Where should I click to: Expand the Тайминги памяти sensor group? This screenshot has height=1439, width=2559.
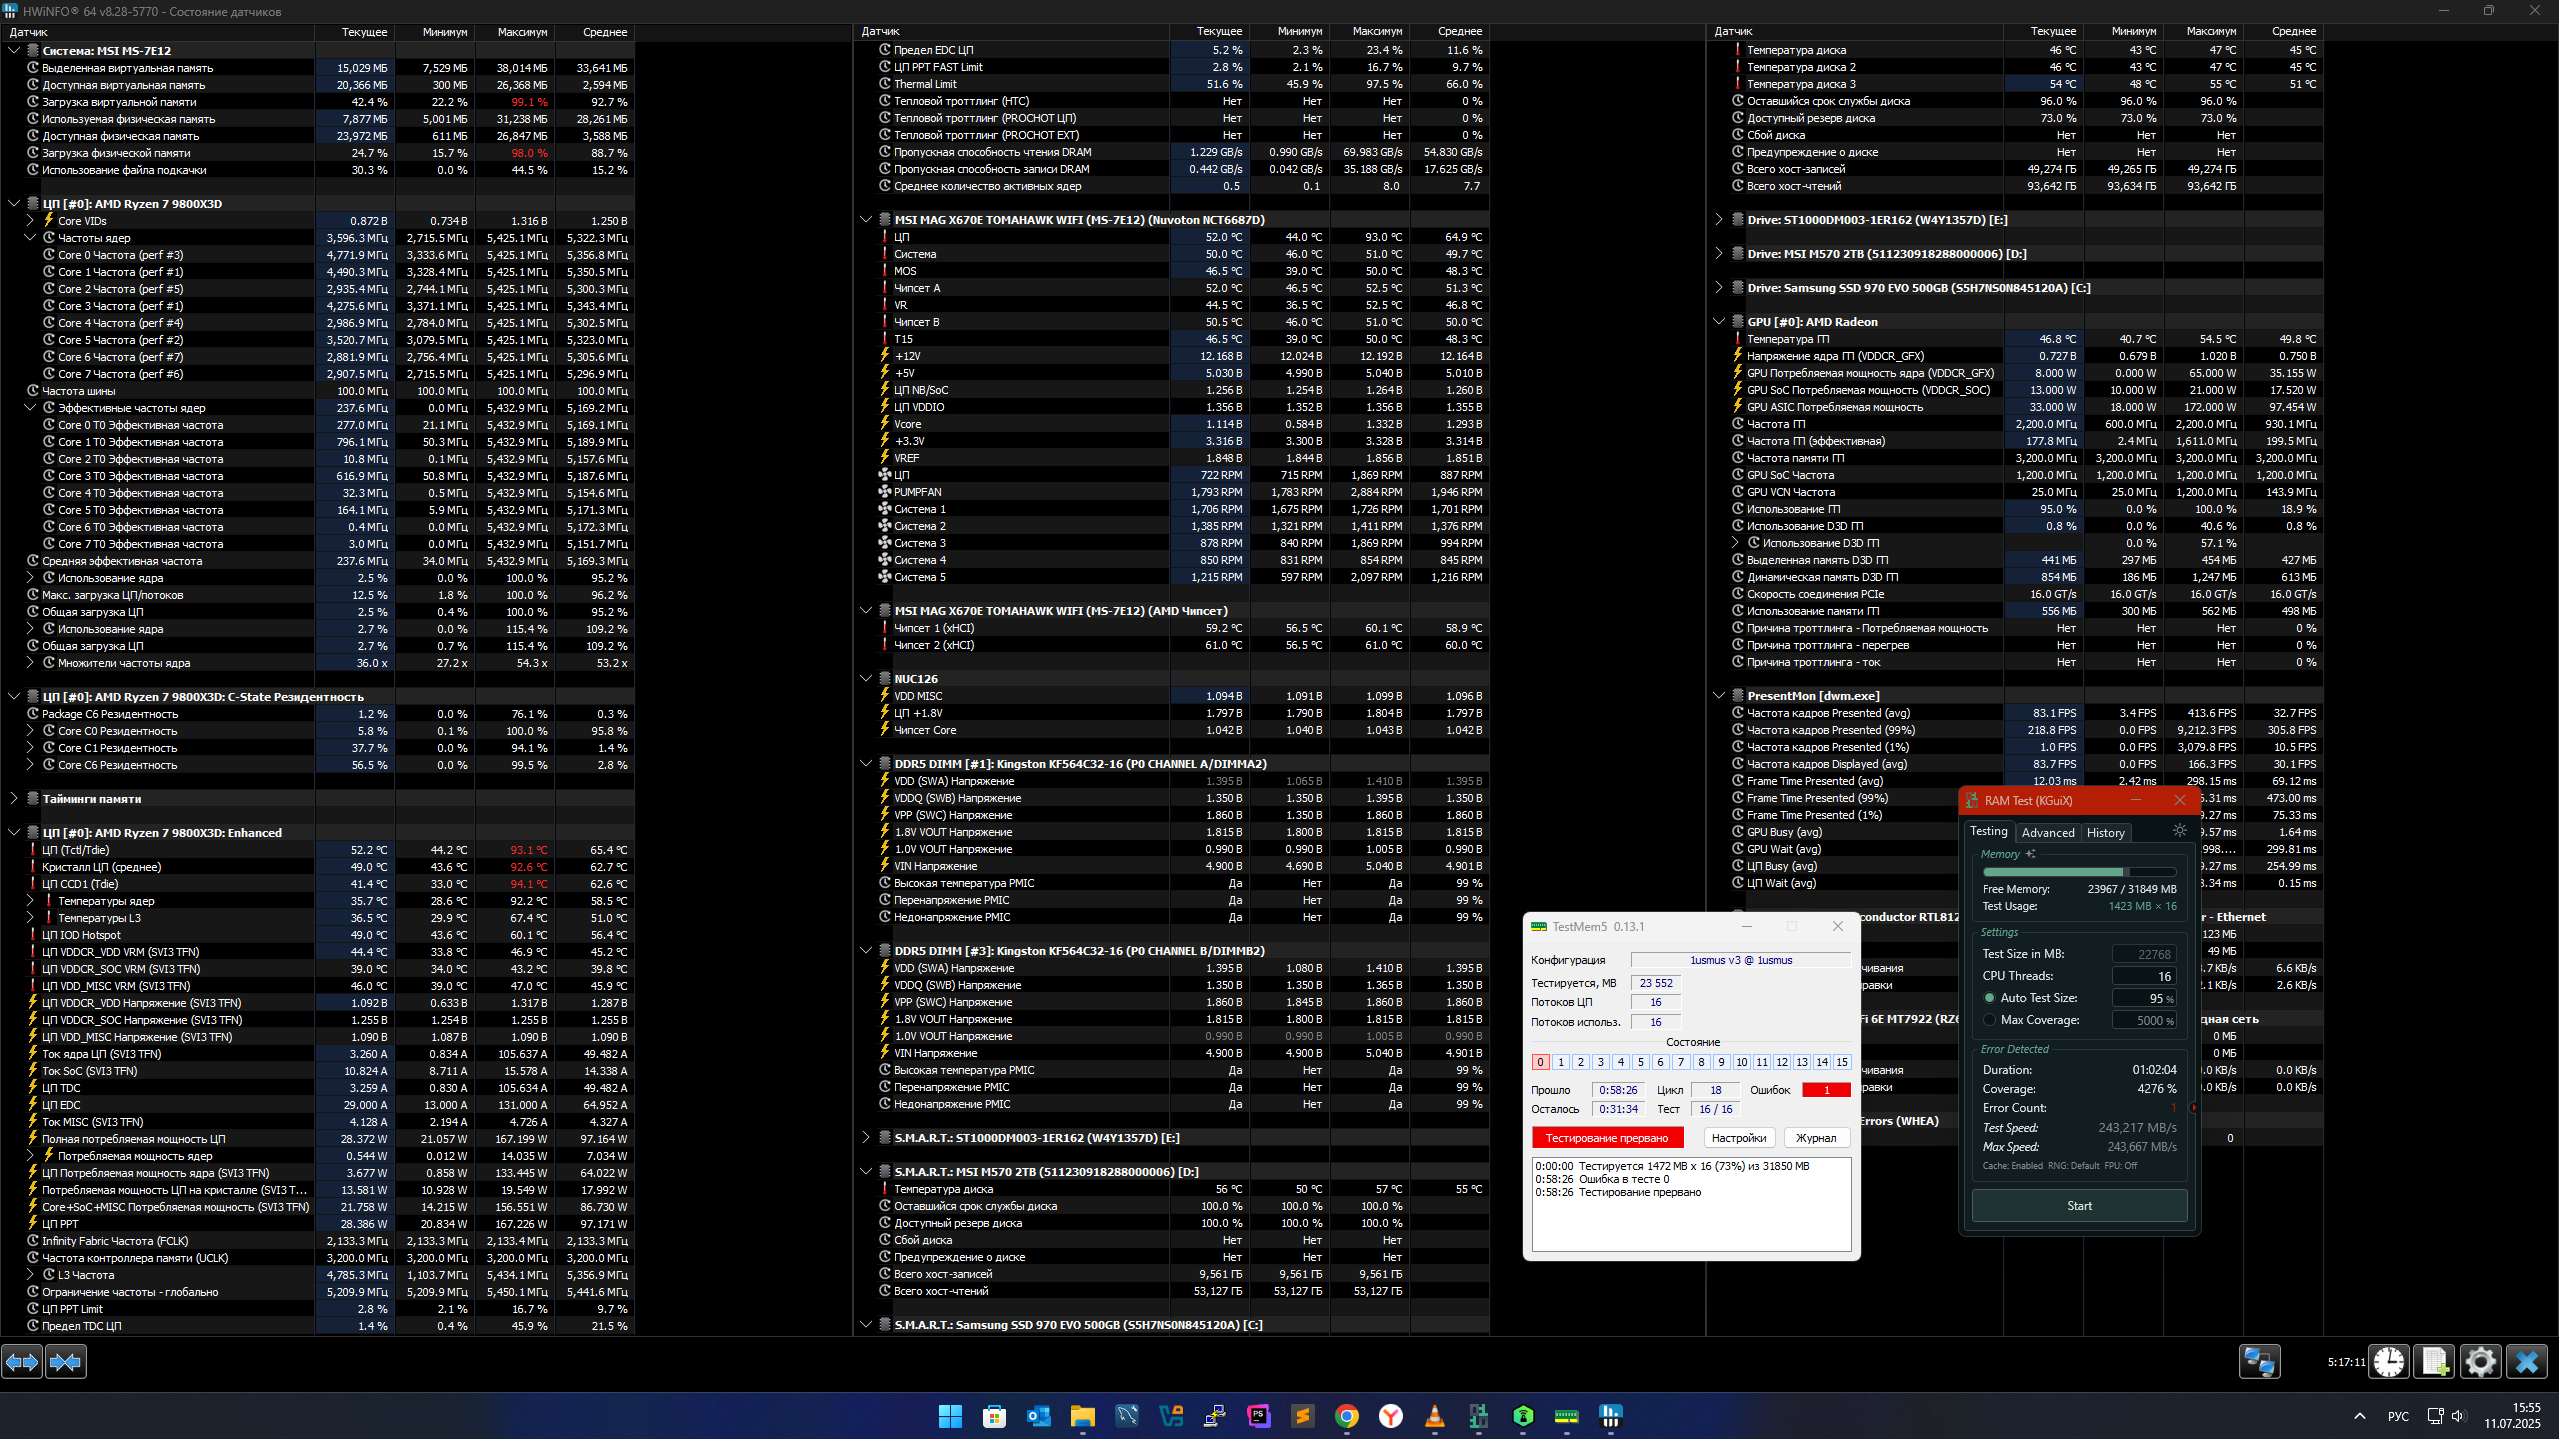(14, 798)
